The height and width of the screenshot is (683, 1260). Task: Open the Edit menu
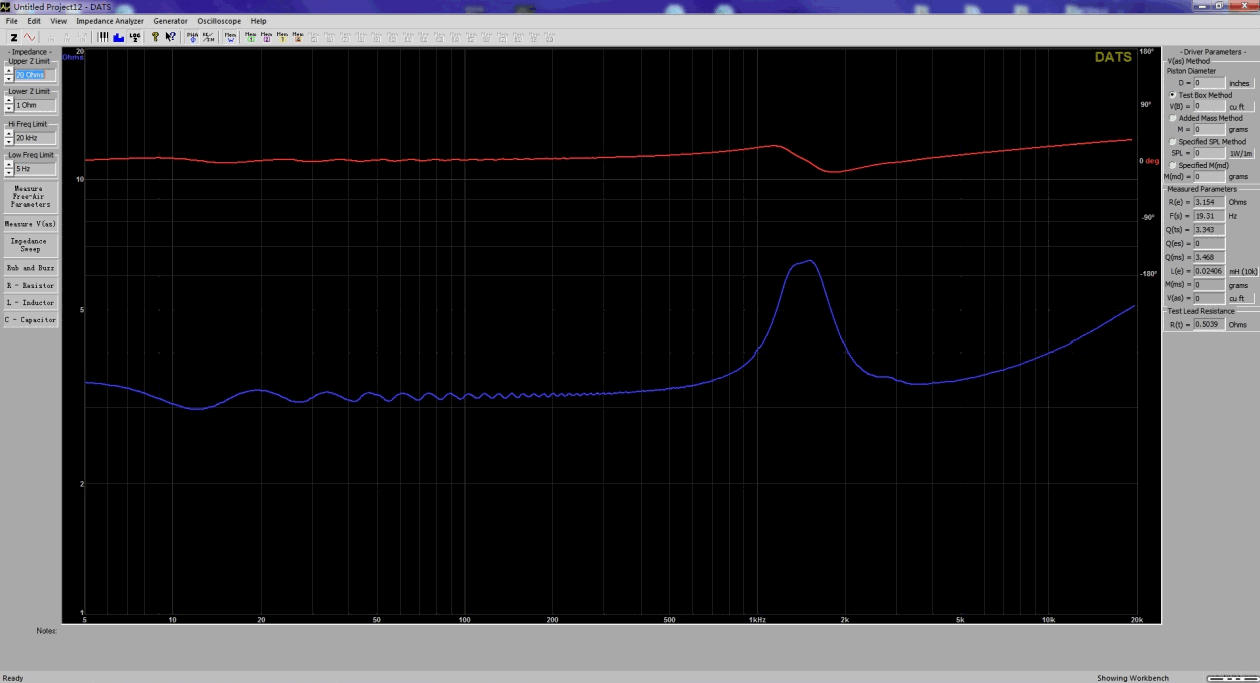tap(34, 21)
